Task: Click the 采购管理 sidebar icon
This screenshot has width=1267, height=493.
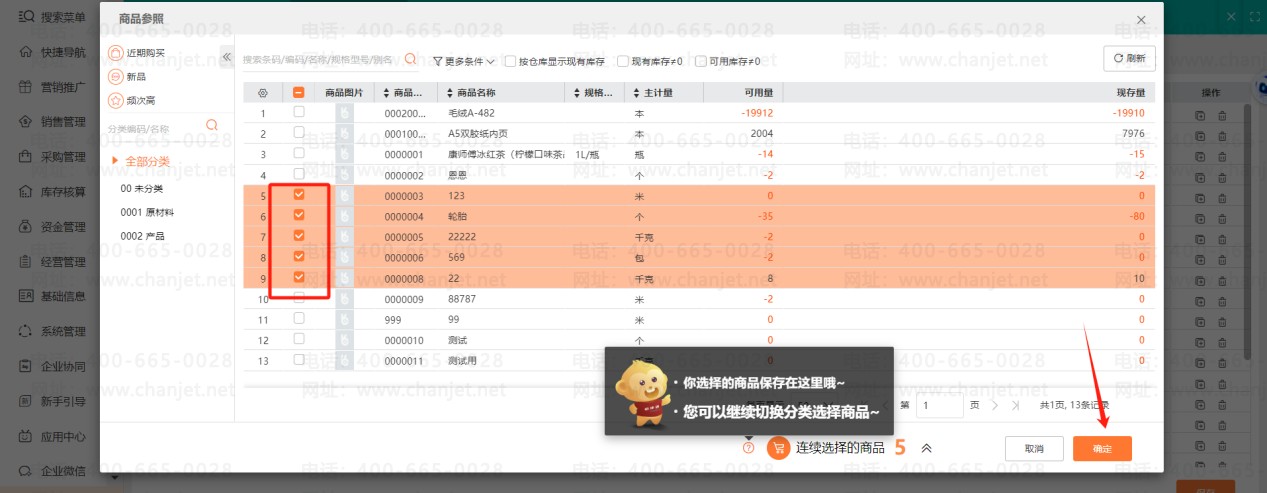Action: (27, 157)
